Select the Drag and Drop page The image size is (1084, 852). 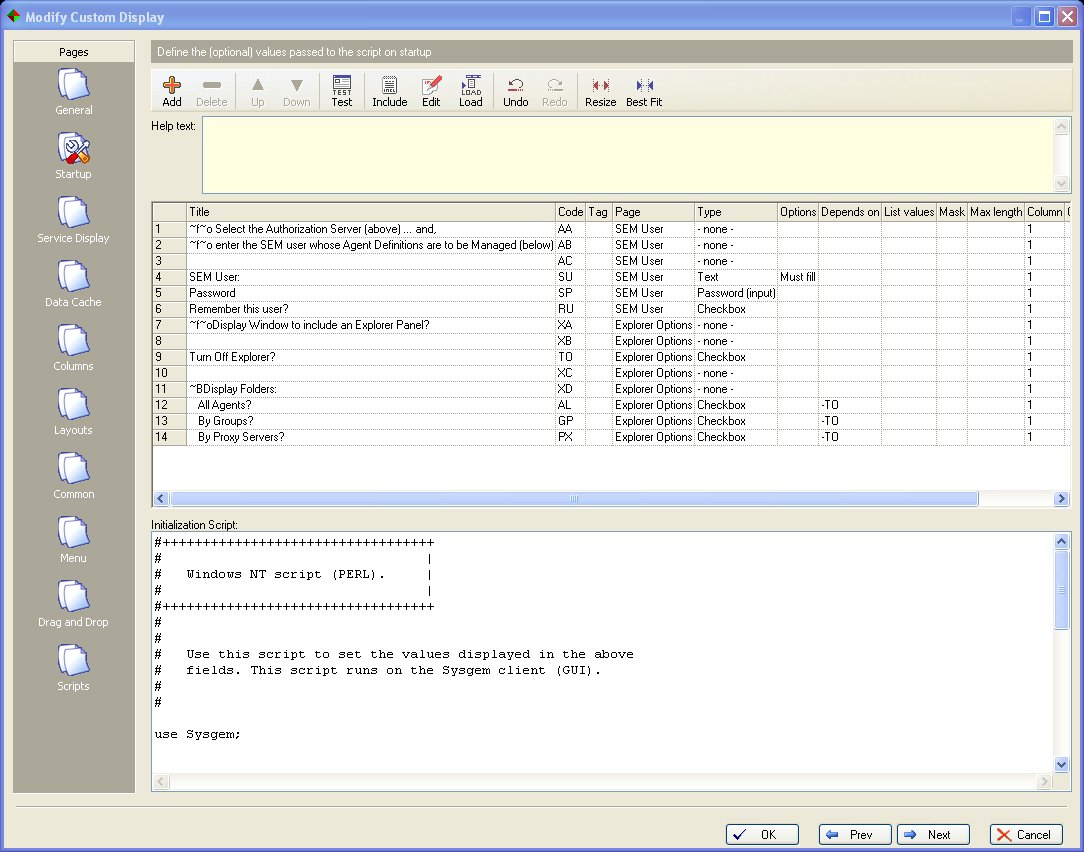click(x=74, y=603)
